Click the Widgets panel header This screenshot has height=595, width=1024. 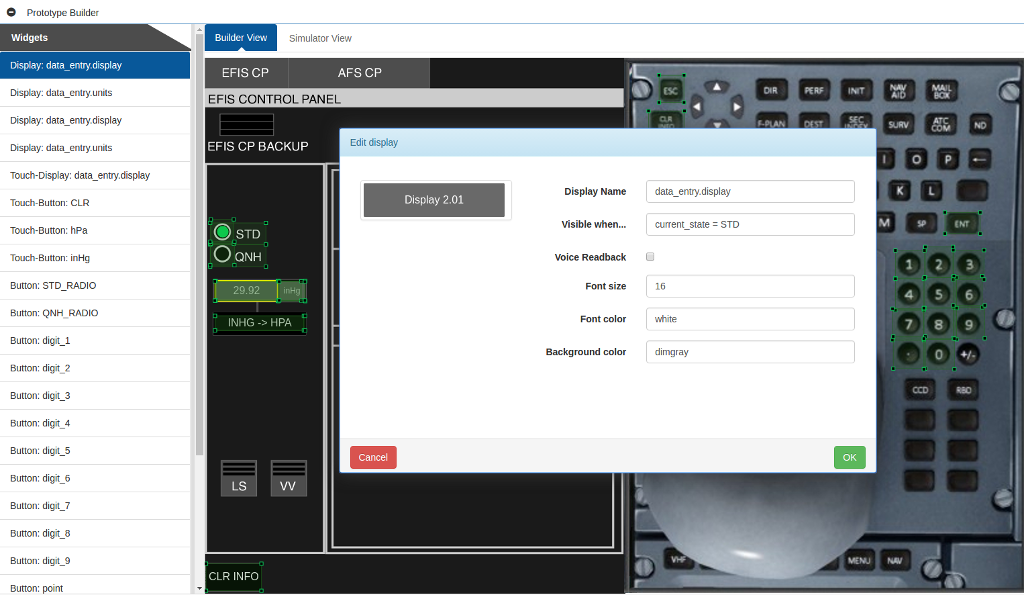pos(95,37)
